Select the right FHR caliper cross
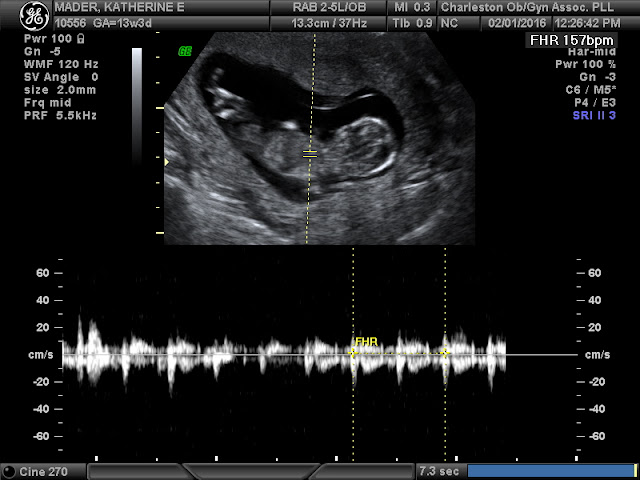640x480 pixels. [x=445, y=353]
